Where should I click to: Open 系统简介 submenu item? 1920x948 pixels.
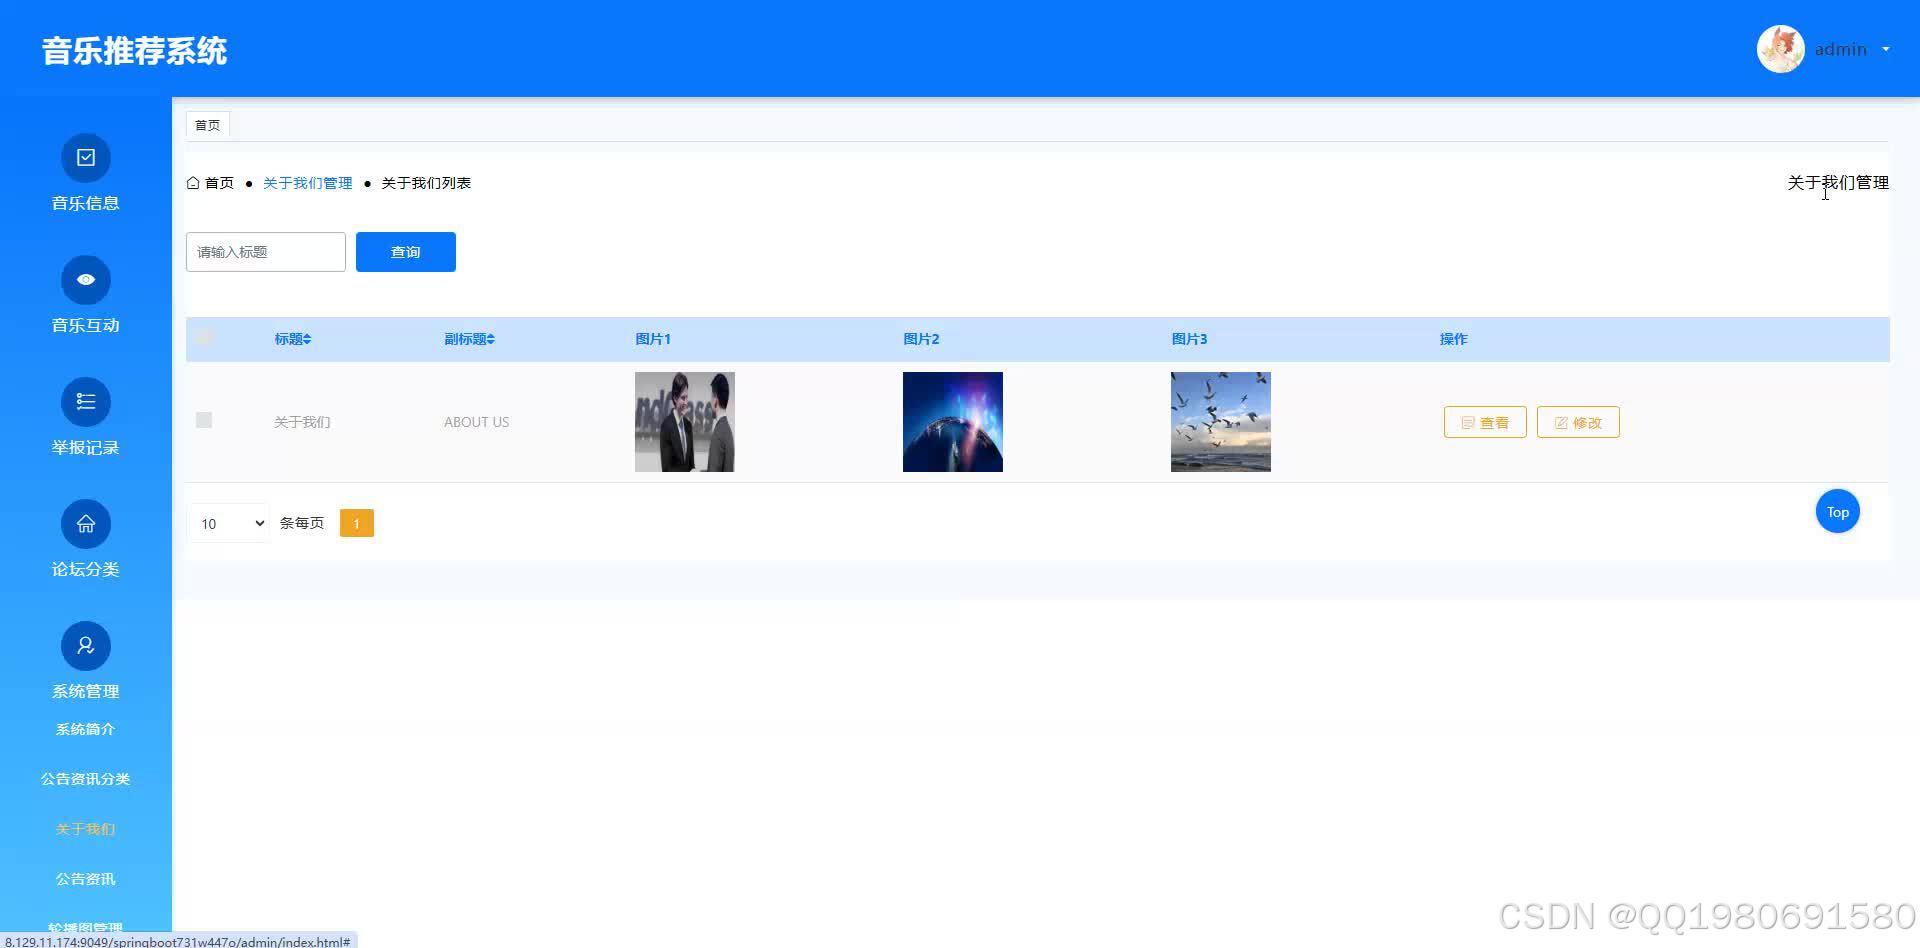tap(86, 729)
